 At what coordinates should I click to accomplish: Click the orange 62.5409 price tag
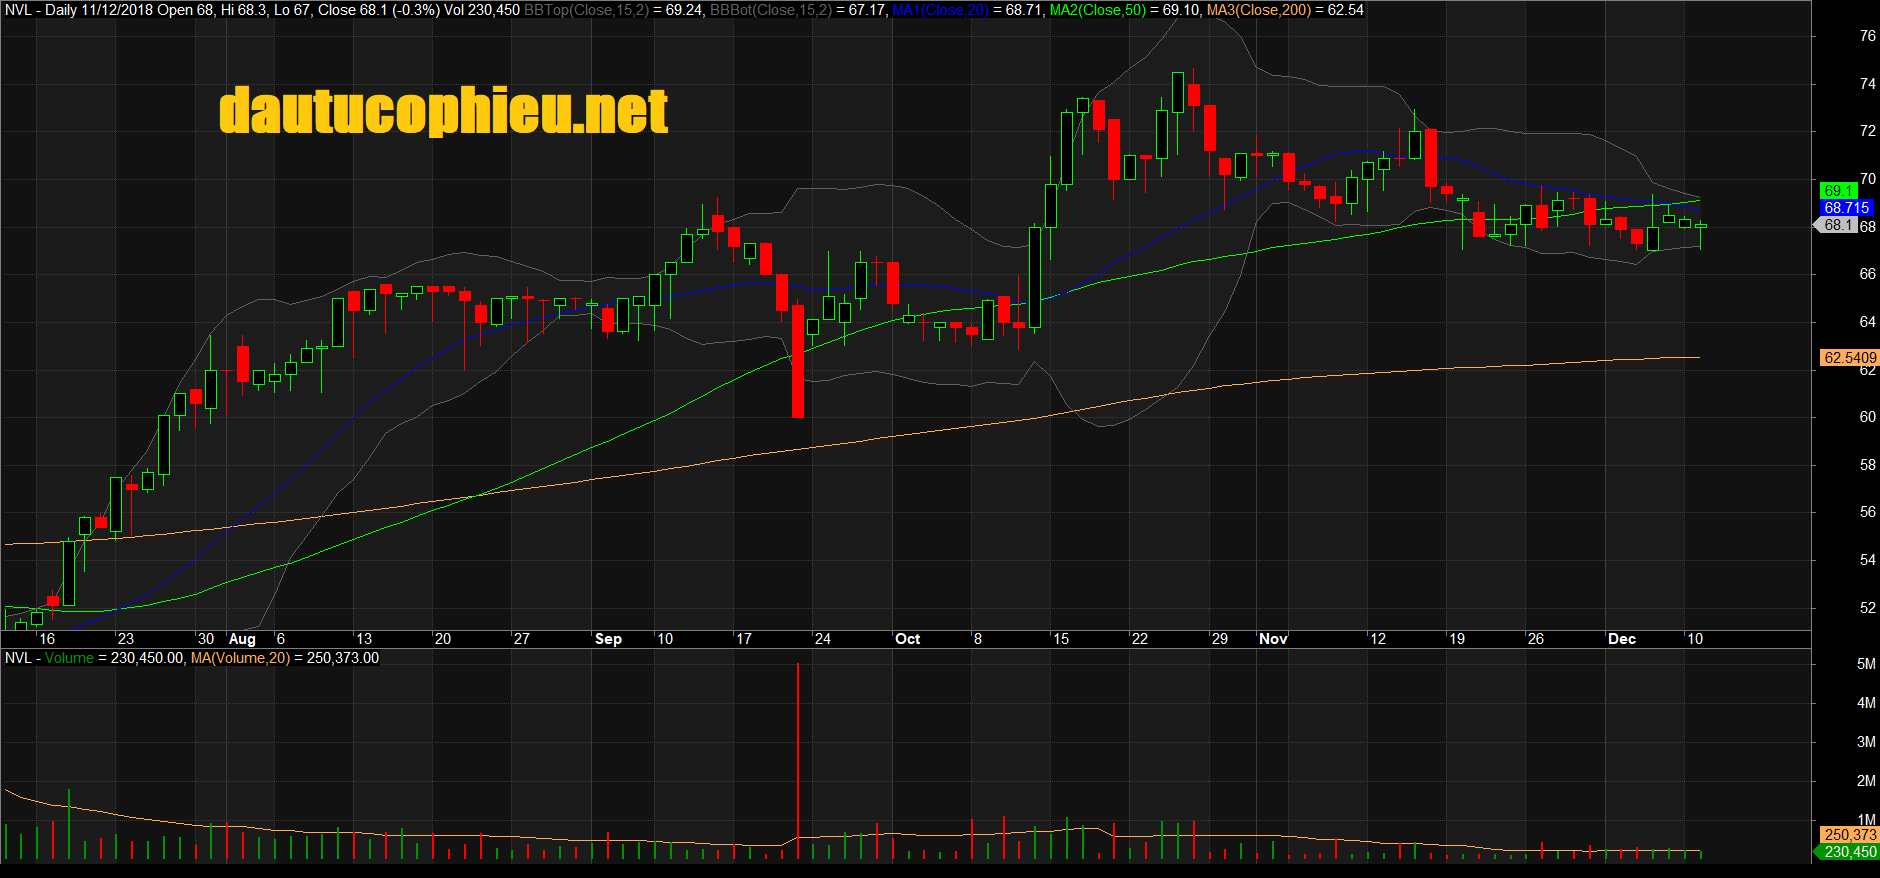[1849, 357]
